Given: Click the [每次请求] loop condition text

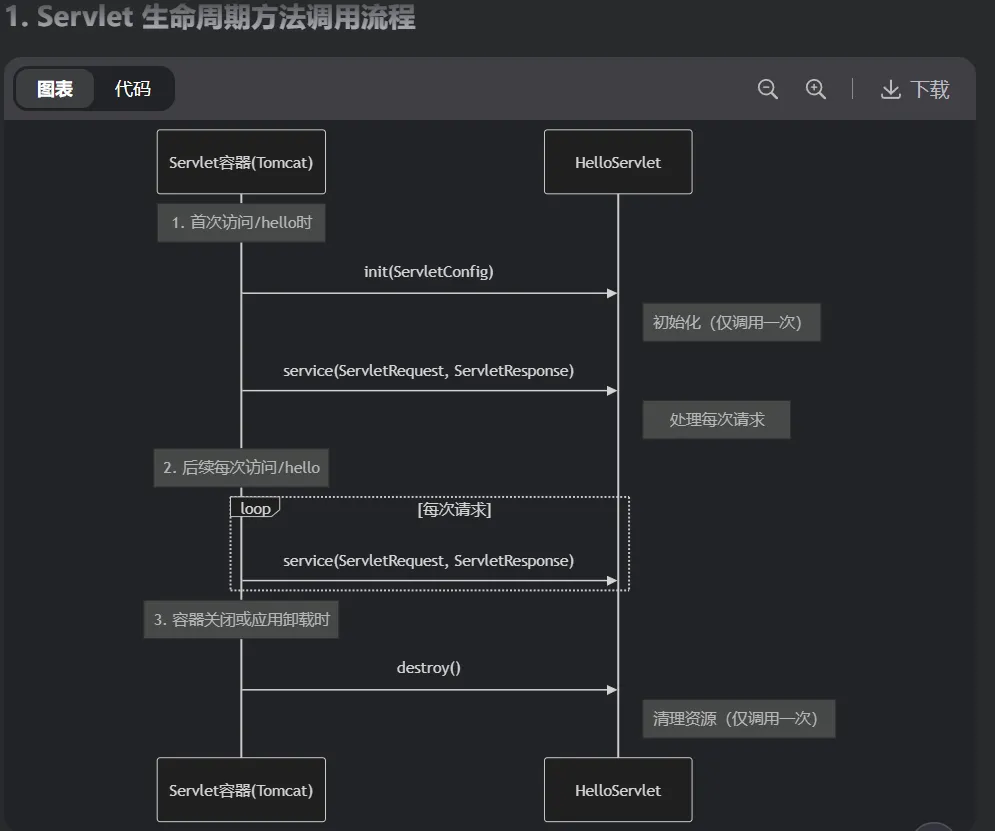Looking at the screenshot, I should [x=454, y=509].
